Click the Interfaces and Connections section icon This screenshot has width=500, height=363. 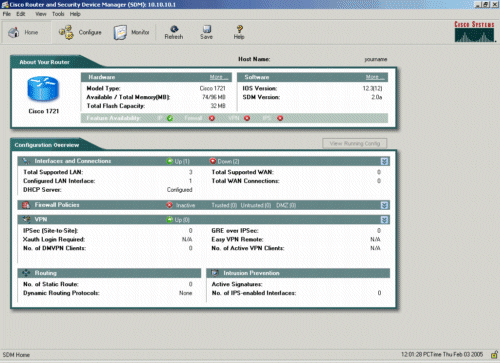click(26, 161)
